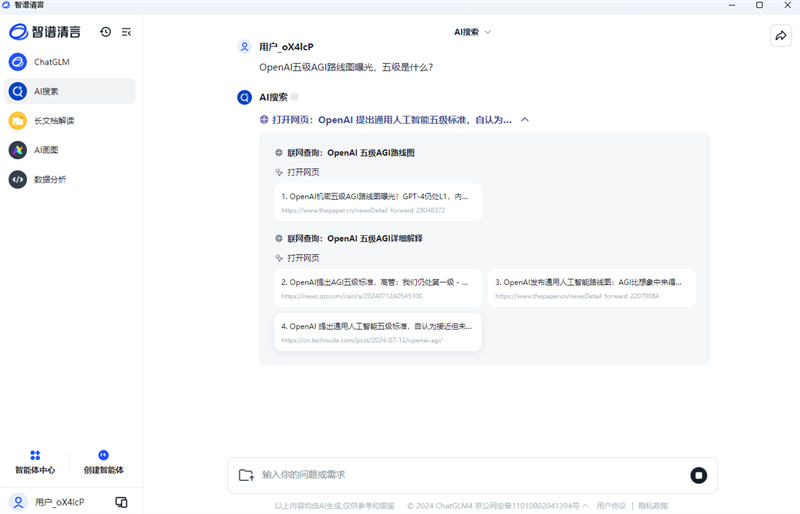Open 智能体中心 agent center

click(35, 462)
